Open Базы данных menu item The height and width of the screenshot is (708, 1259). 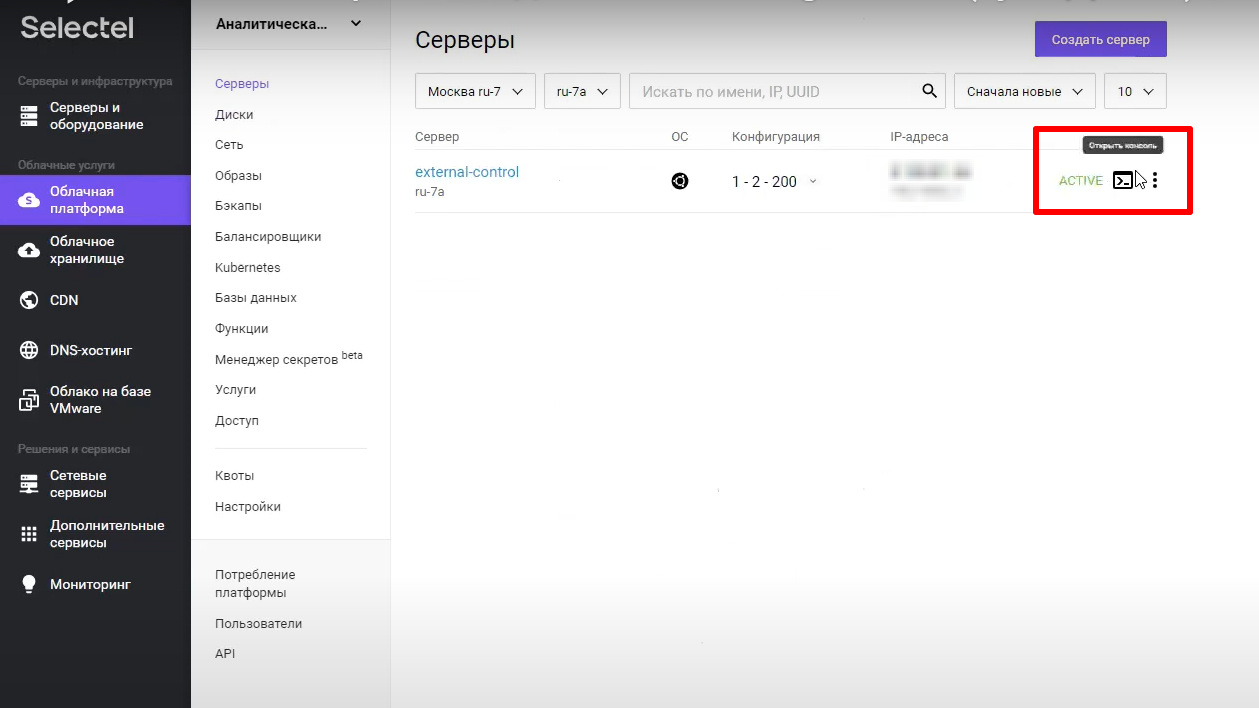255,298
